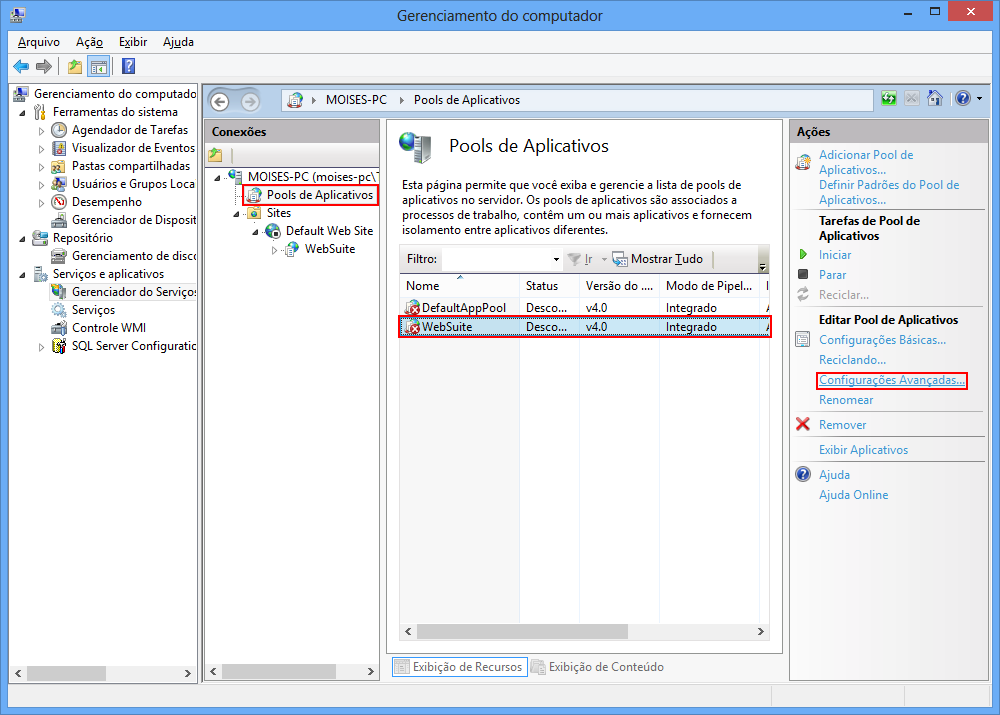Open the Filtro dropdown arrow
This screenshot has width=1000, height=715.
click(556, 259)
